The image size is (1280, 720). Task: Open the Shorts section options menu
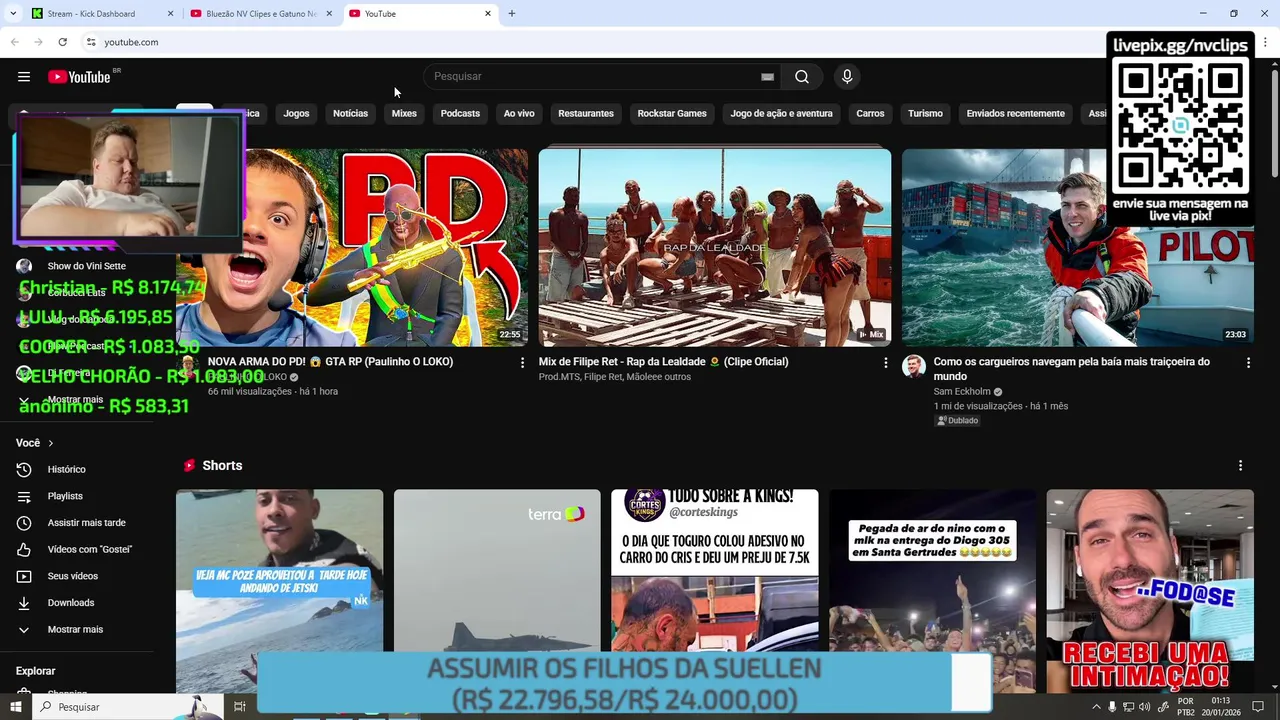click(1240, 466)
